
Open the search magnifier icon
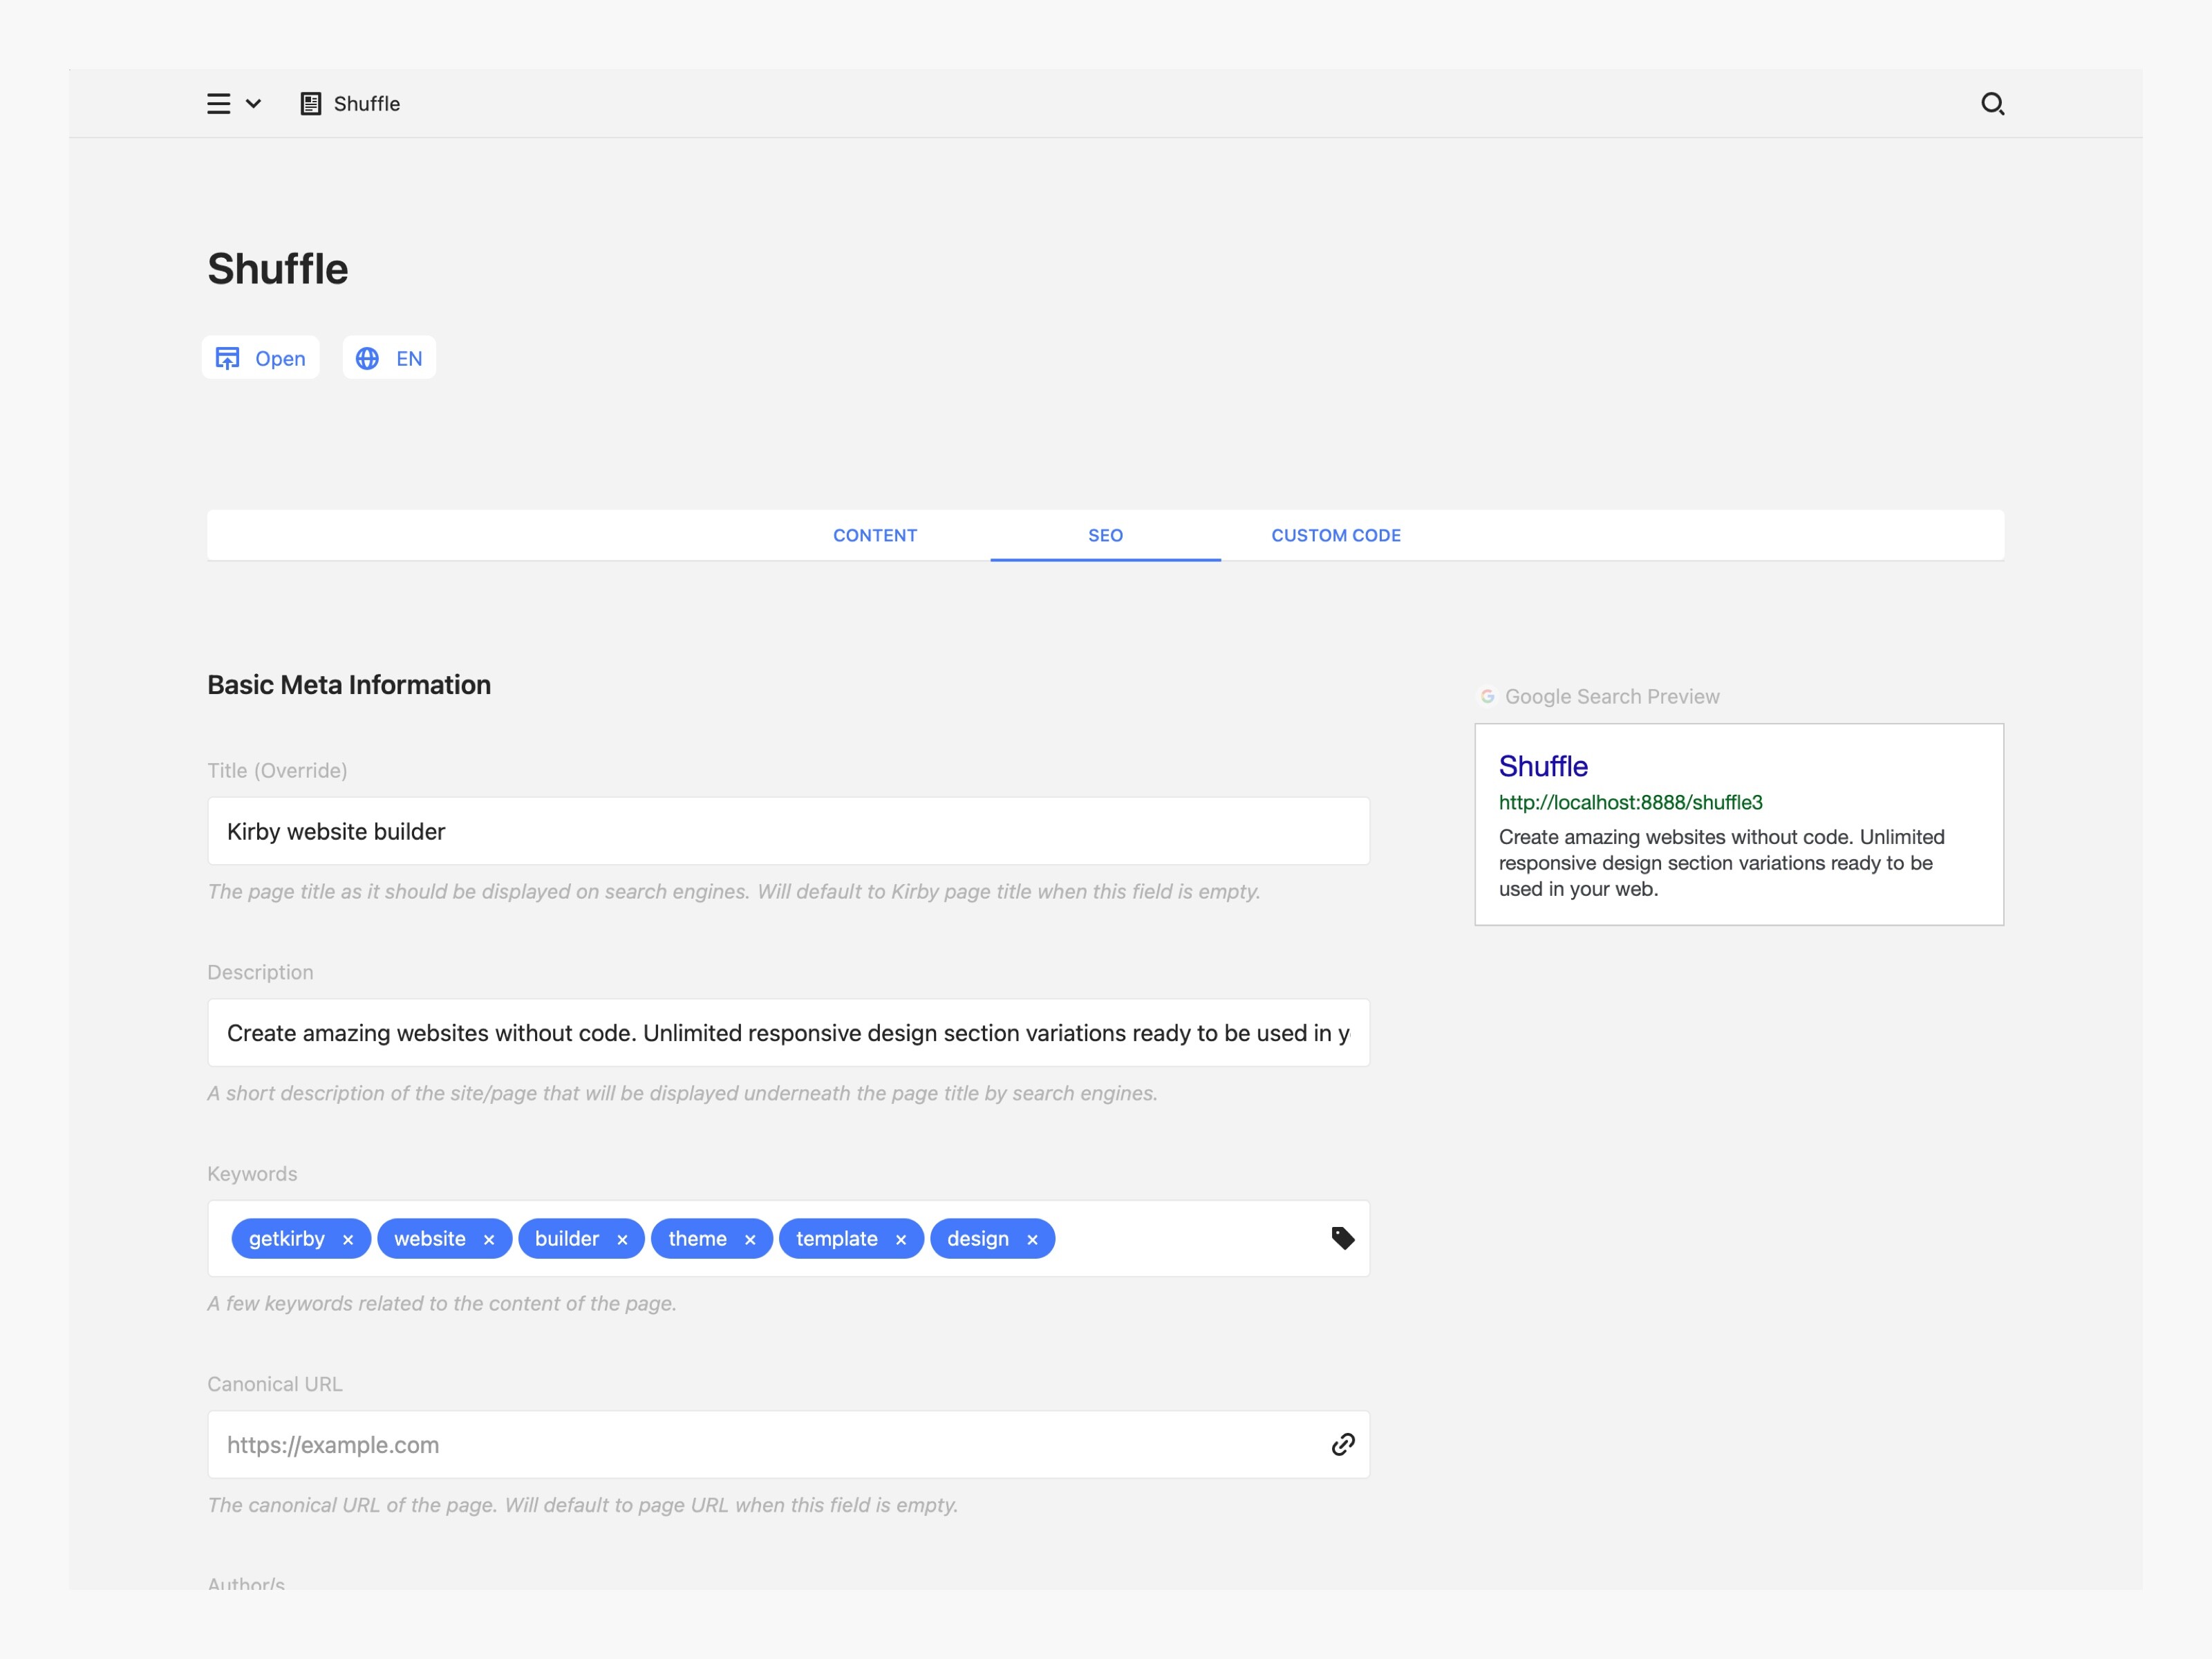coord(1992,104)
